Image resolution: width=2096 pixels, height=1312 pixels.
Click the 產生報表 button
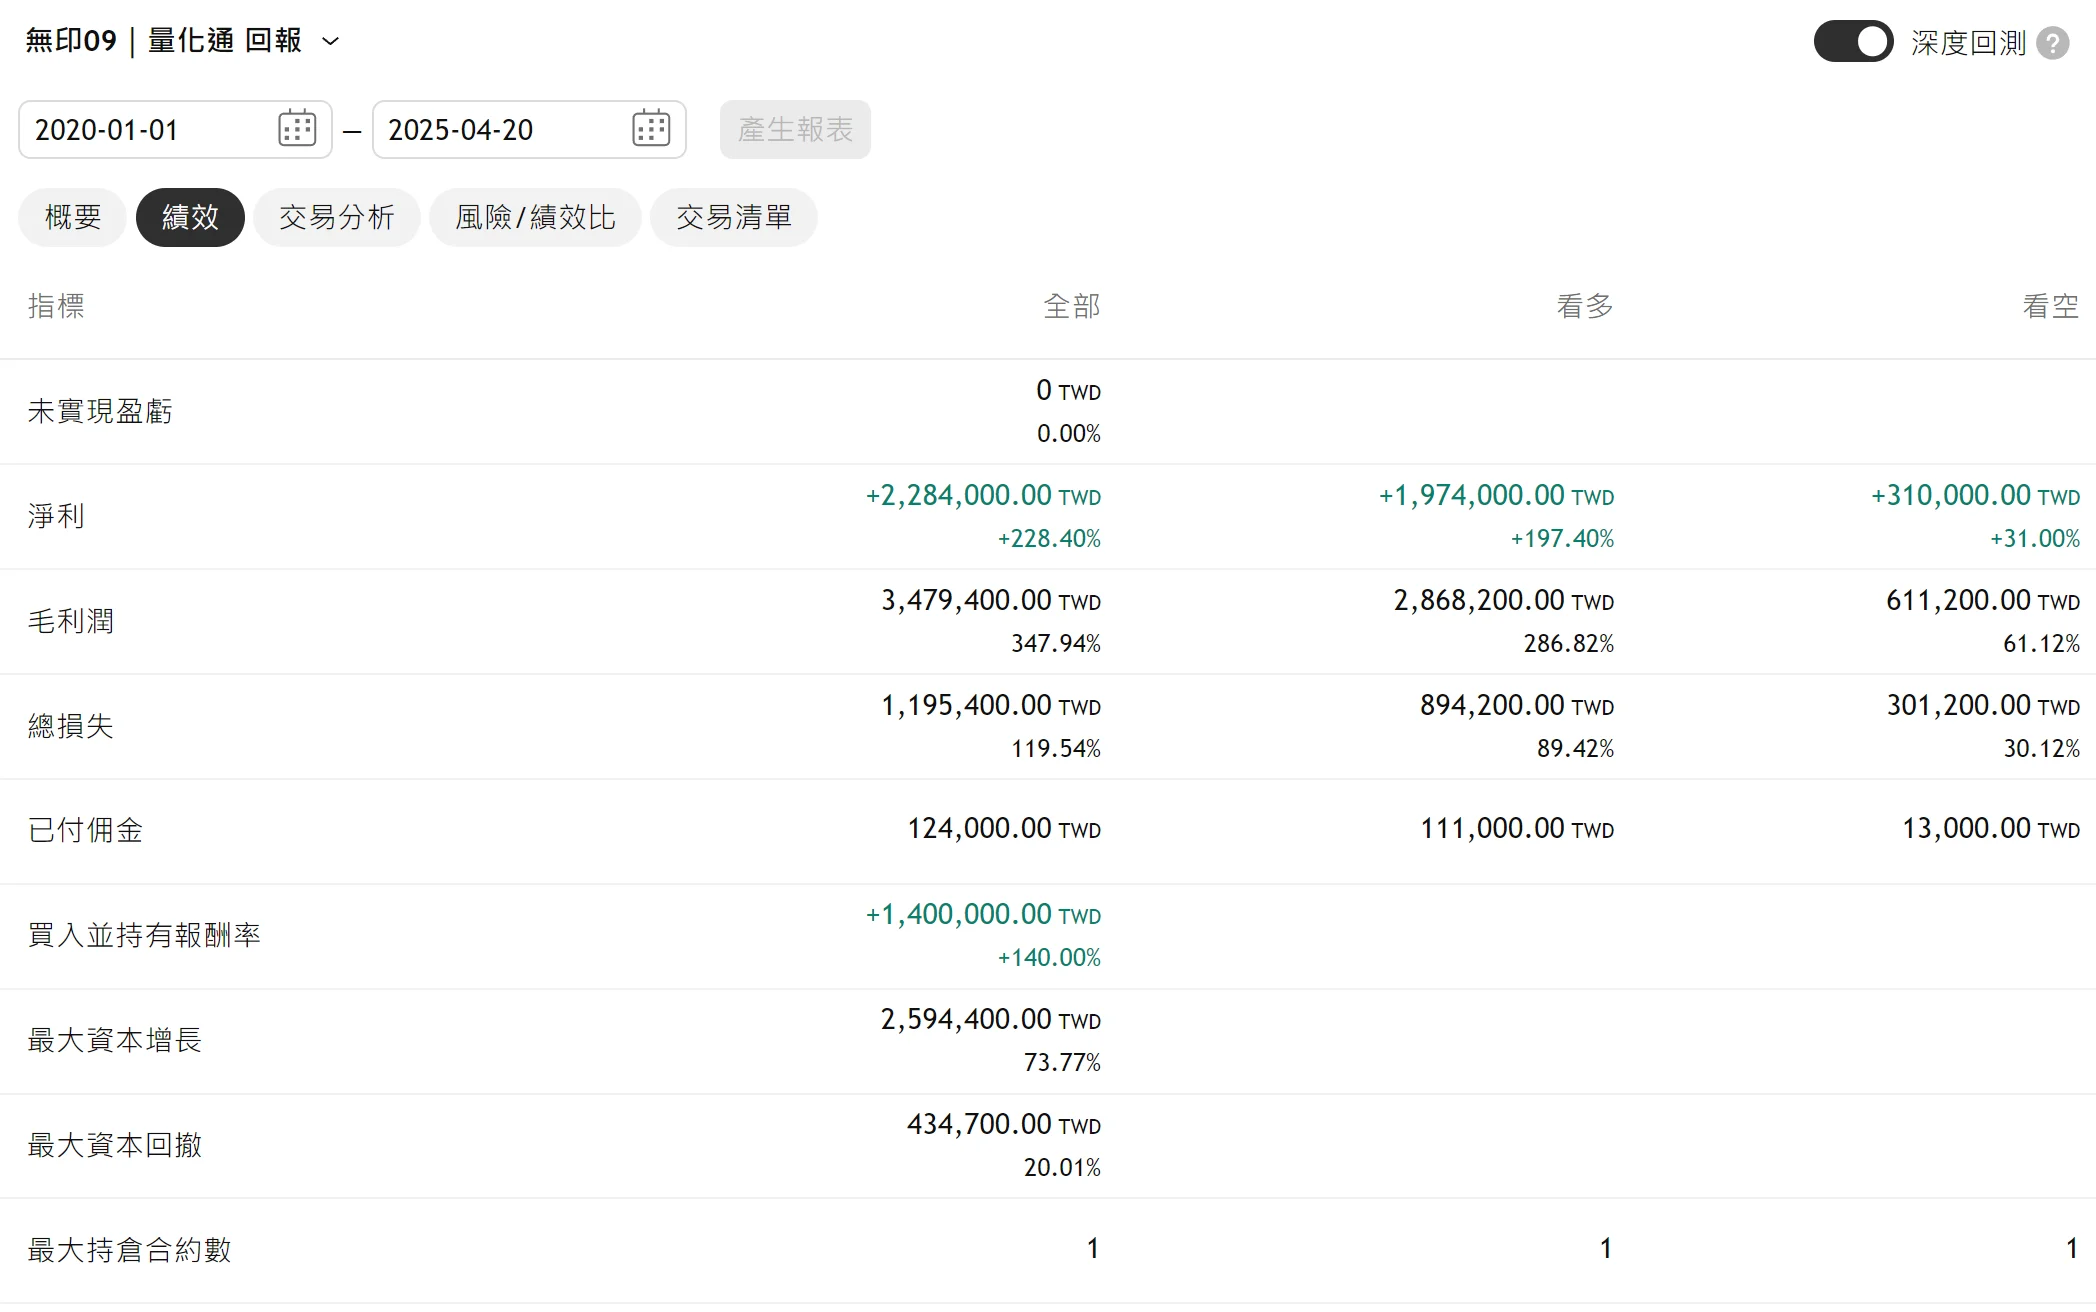click(795, 129)
